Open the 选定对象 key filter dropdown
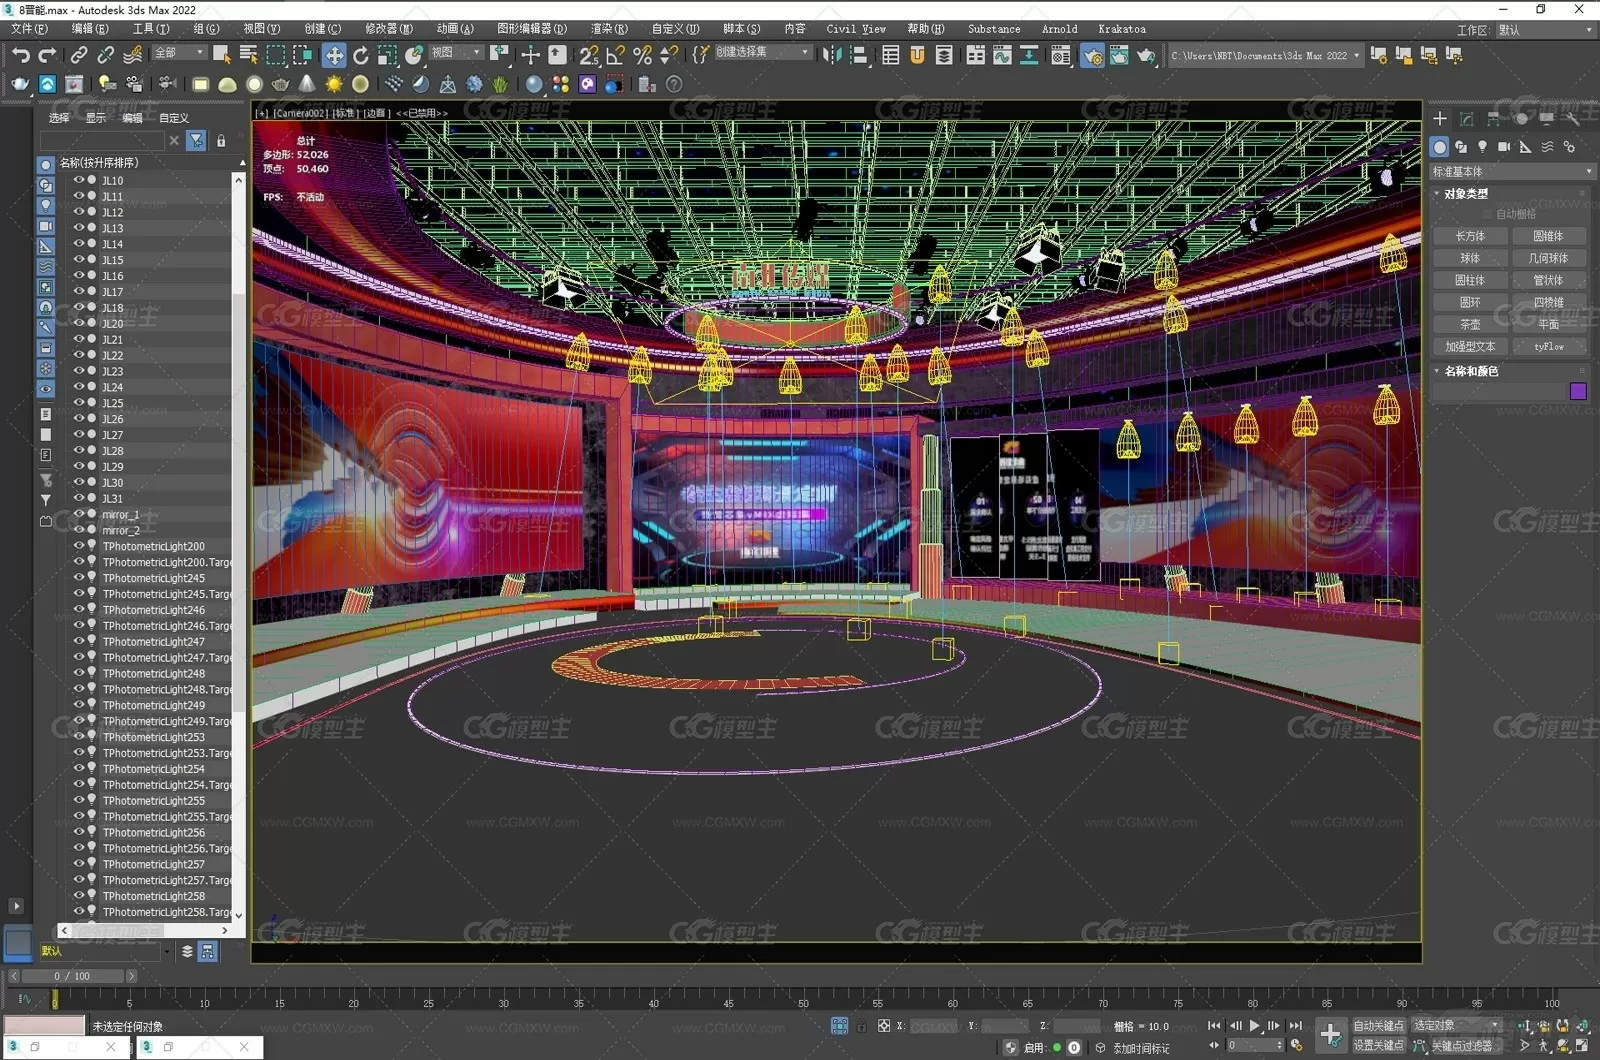Screen dimensions: 1600x1060 (1456, 1025)
